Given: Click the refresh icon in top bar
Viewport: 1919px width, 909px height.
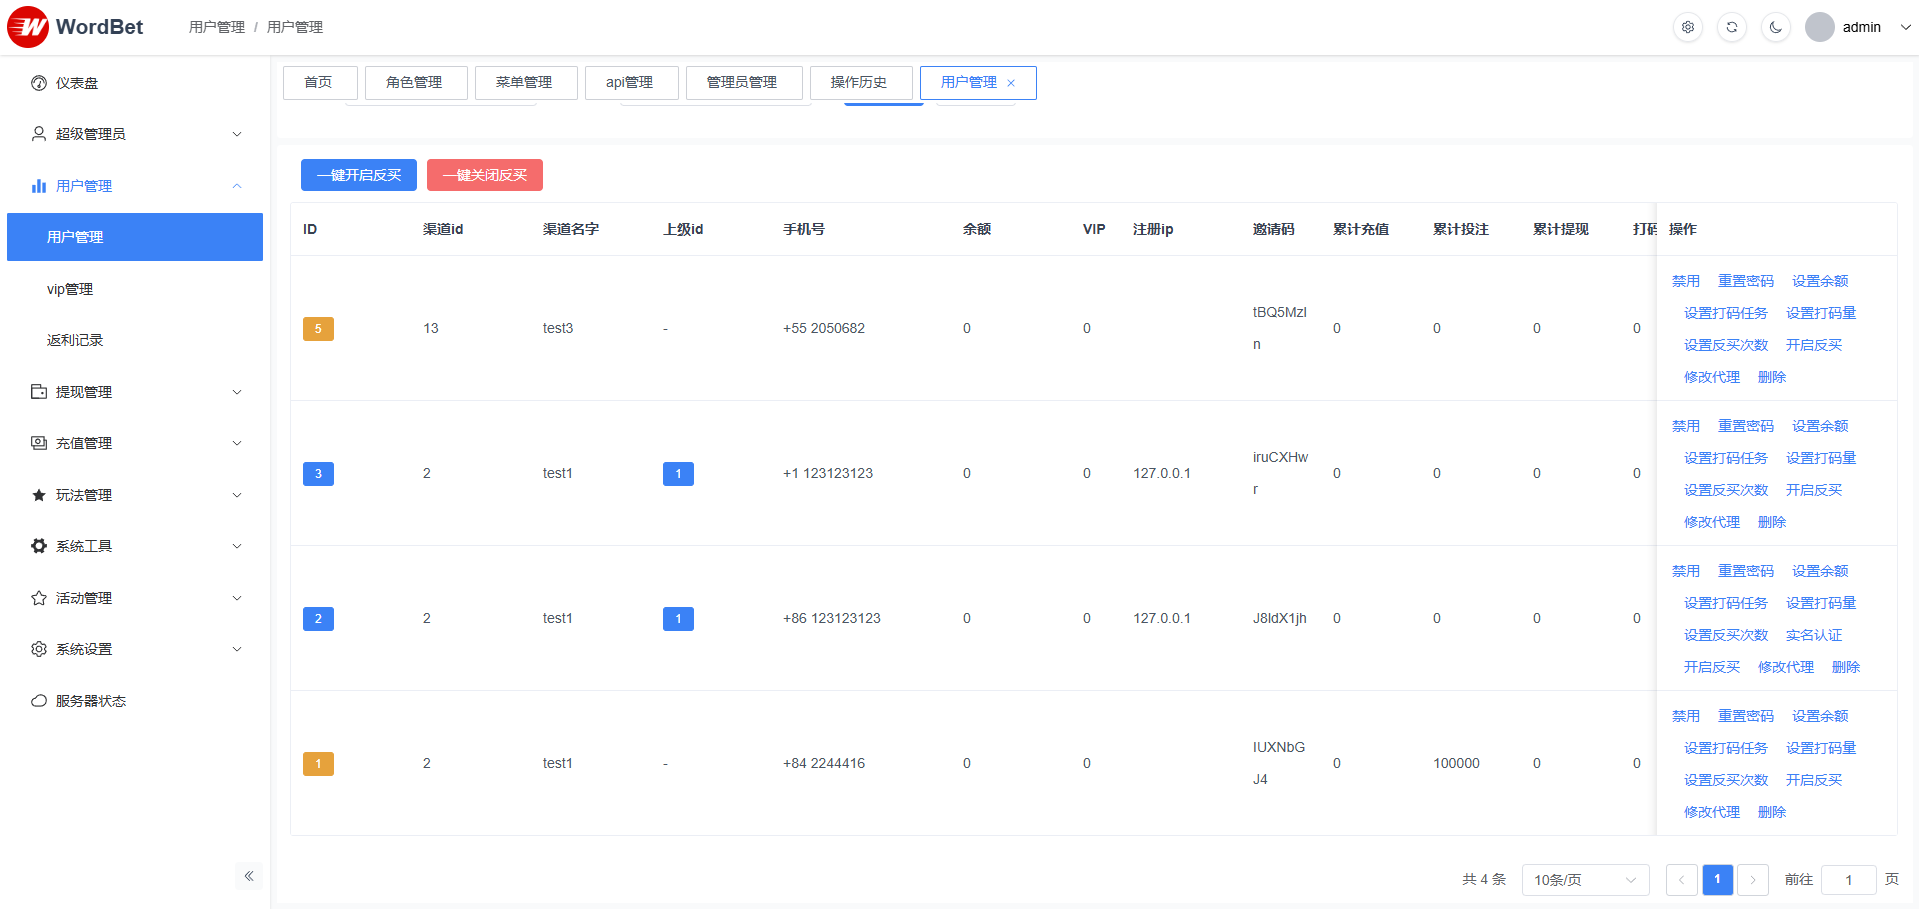Looking at the screenshot, I should coord(1732,27).
